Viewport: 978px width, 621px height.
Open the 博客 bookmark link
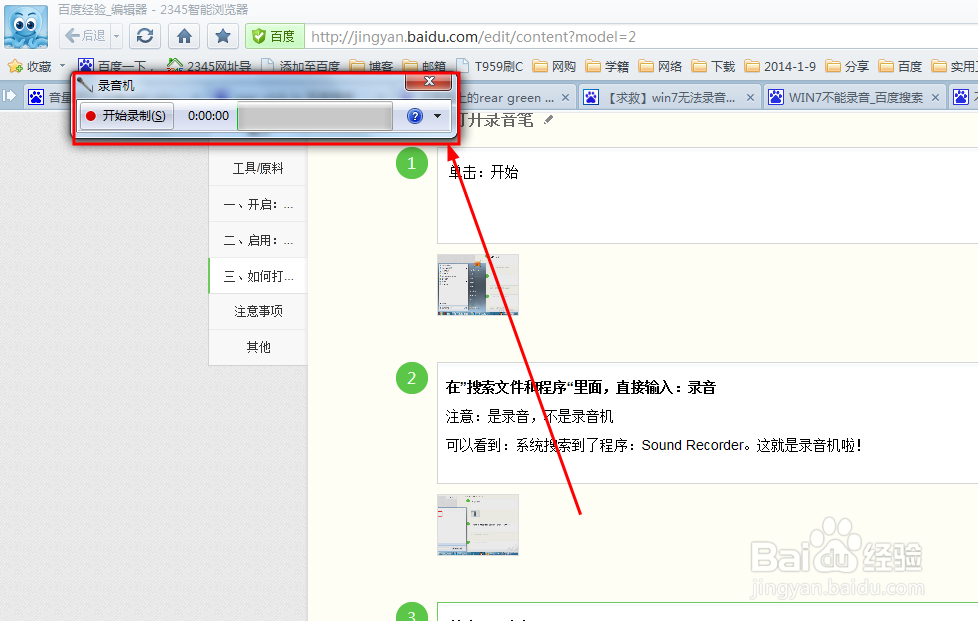click(379, 65)
